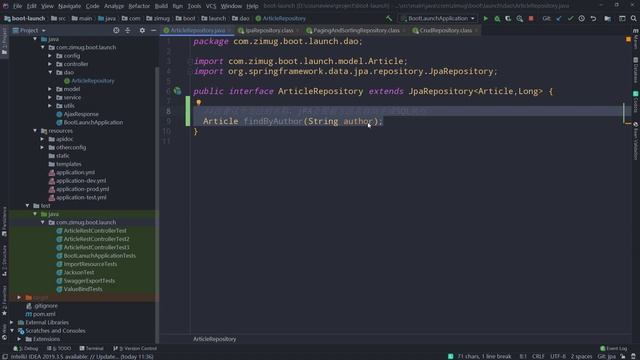
Task: Hide the Project tool window
Action: [153, 30]
